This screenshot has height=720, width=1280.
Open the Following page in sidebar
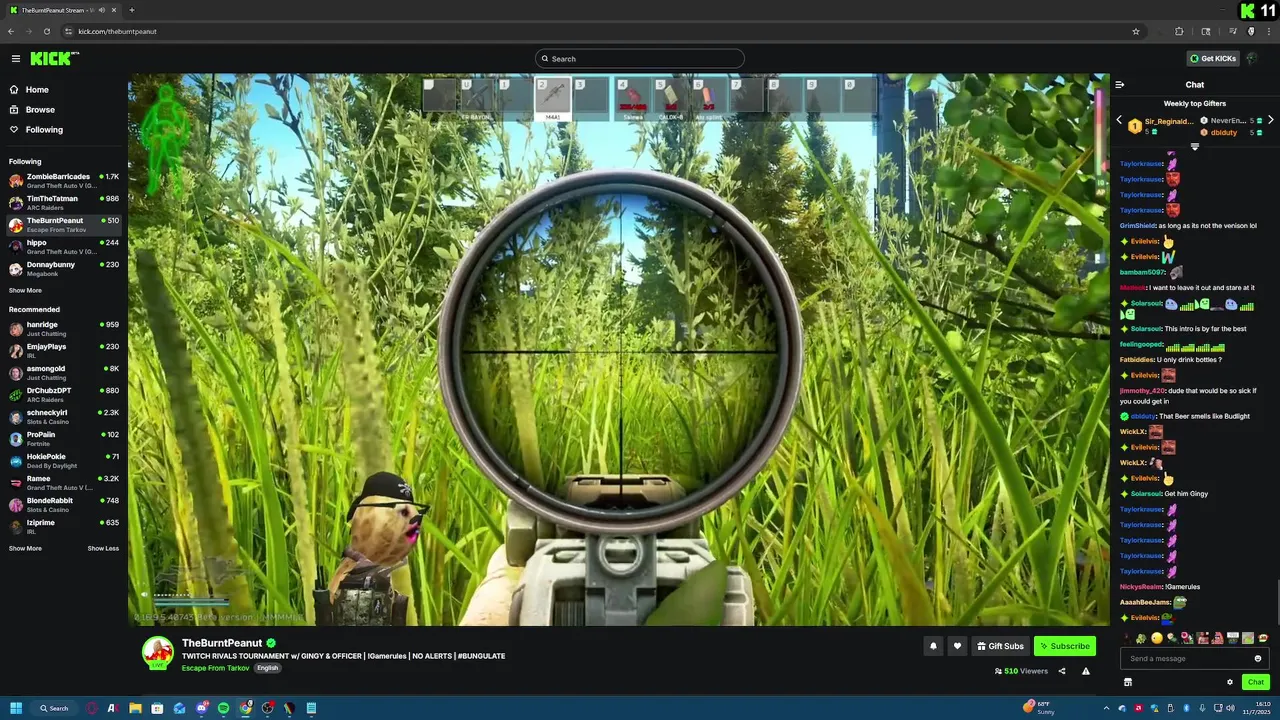44,130
